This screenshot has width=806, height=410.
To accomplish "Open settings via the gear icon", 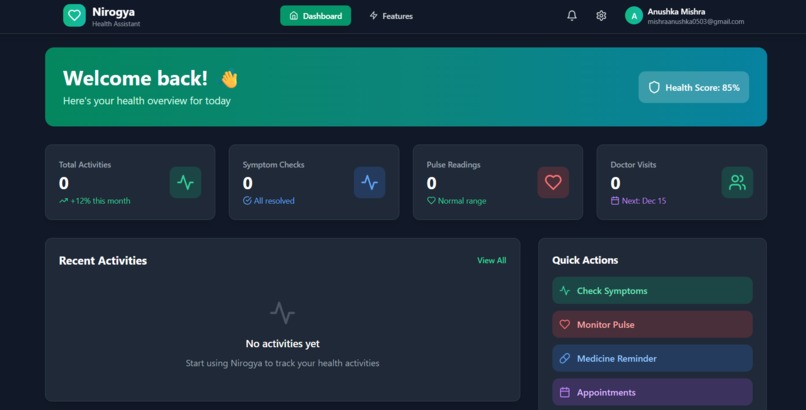I will pyautogui.click(x=601, y=16).
